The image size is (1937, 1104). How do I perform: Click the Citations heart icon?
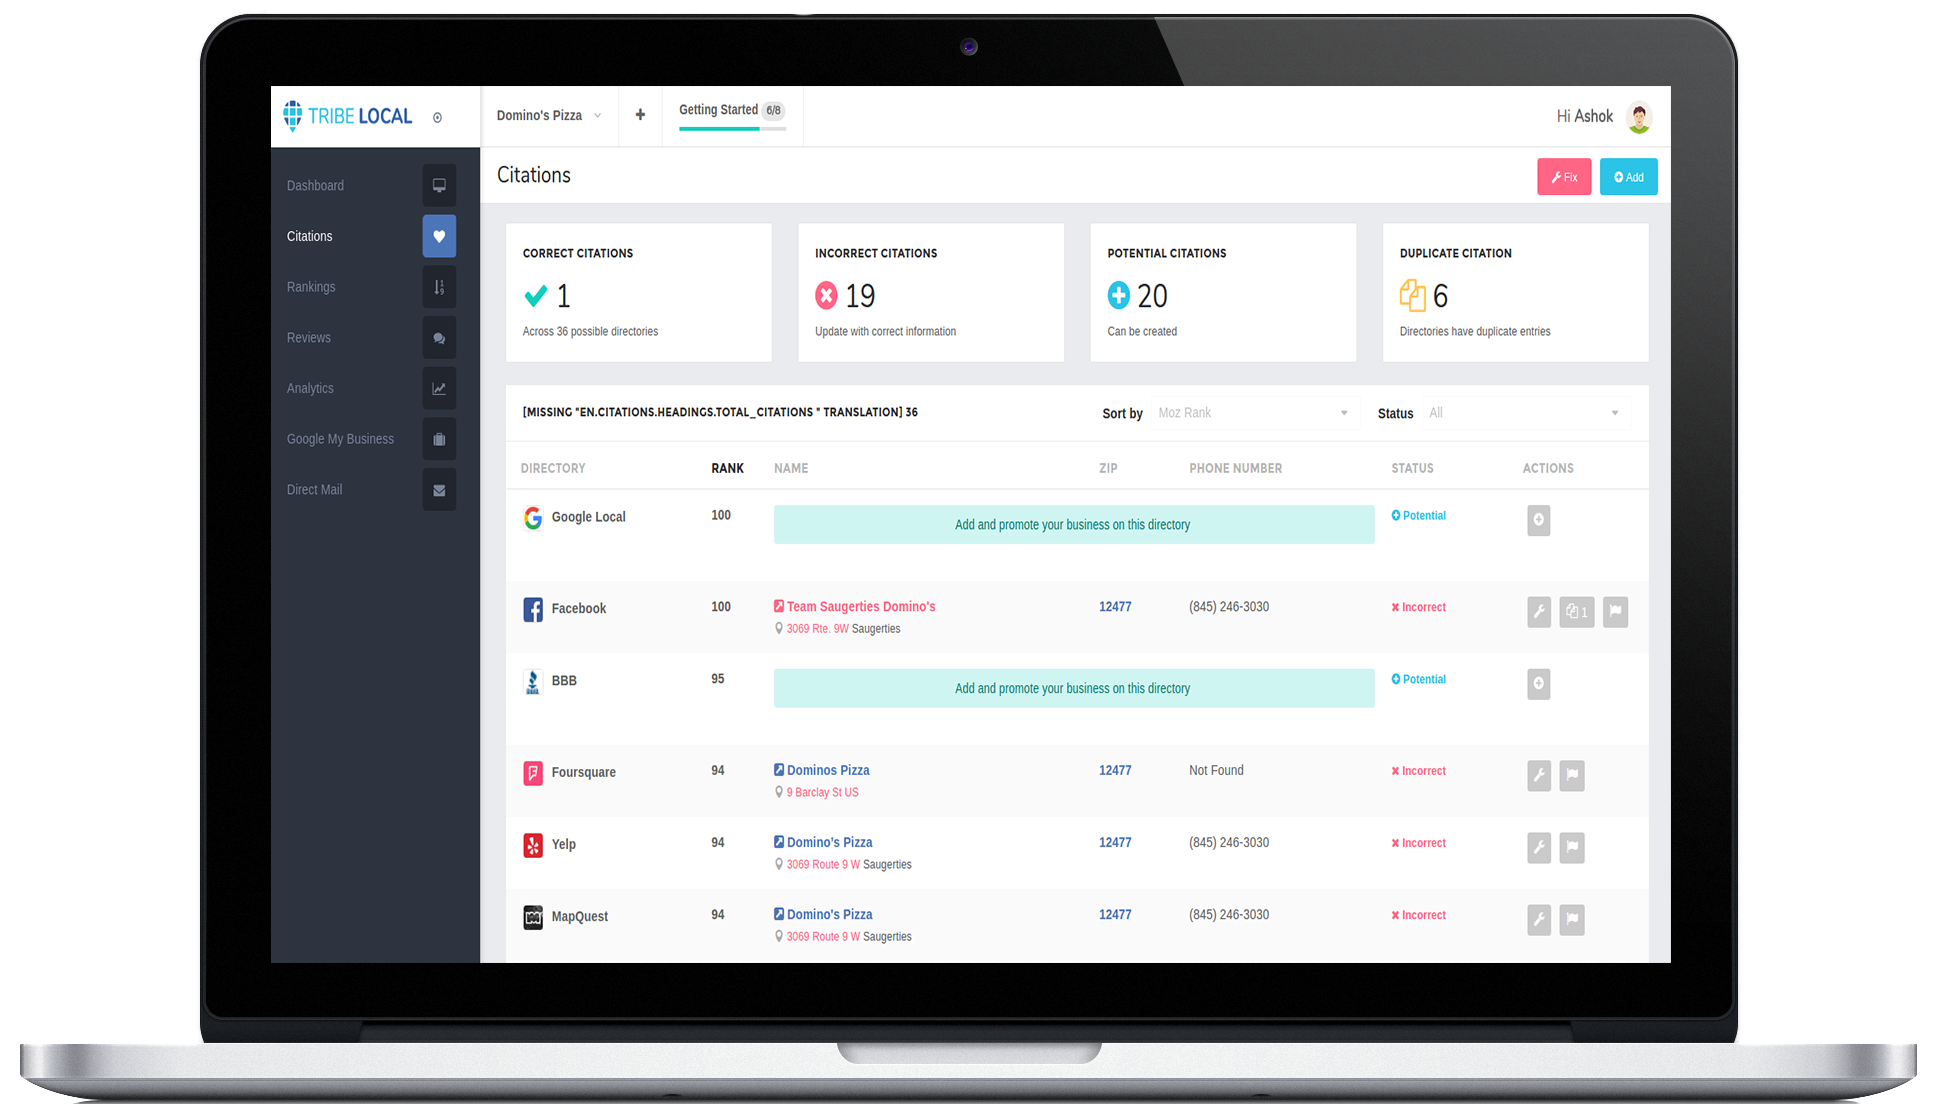pos(439,236)
